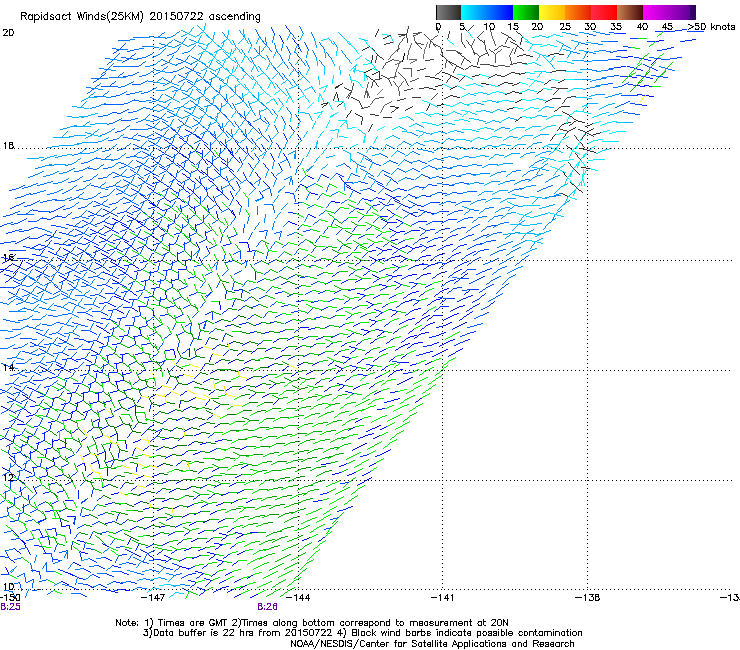
Task: Click the longitude axis label -141
Action: [x=443, y=598]
